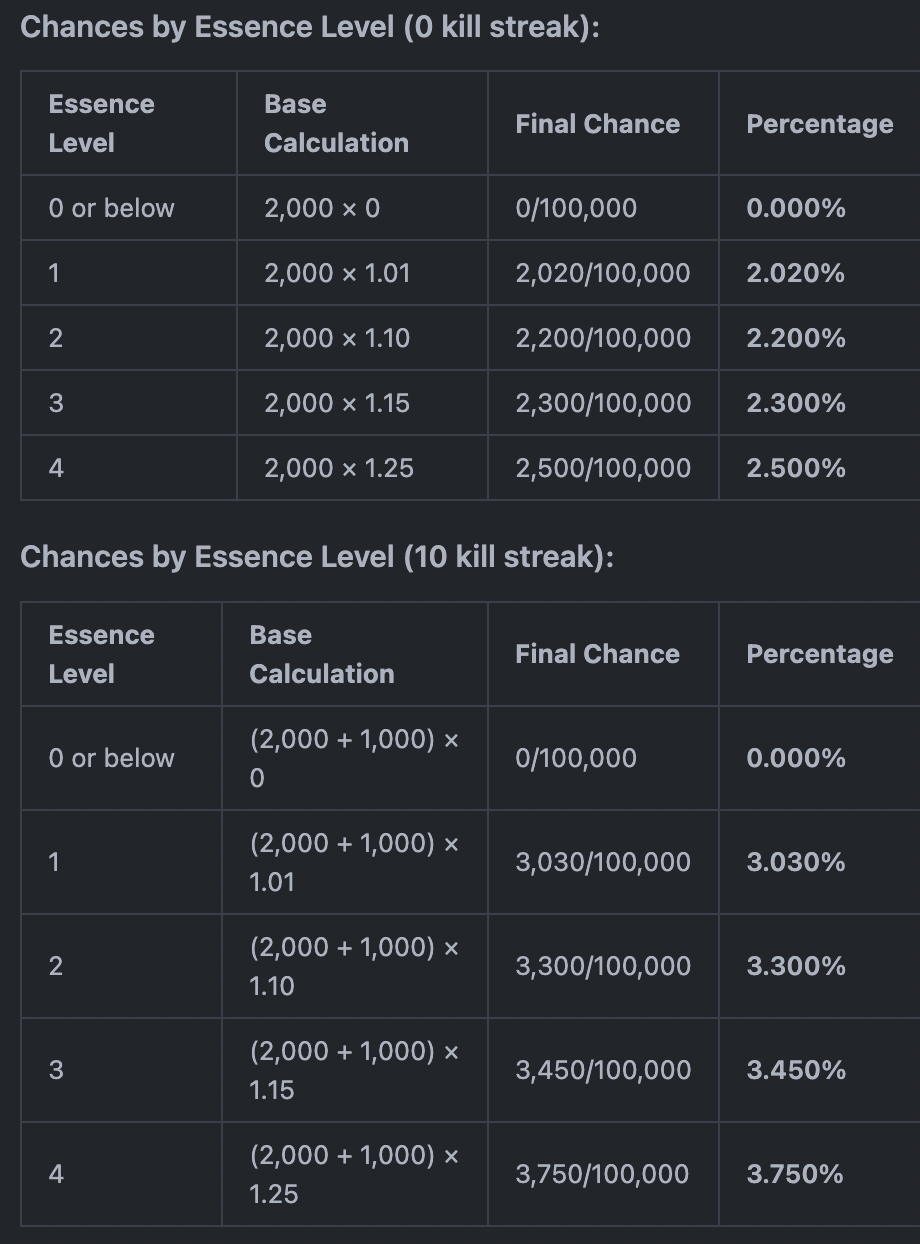Click the 2.500% percentage value
The height and width of the screenshot is (1244, 920).
point(796,468)
